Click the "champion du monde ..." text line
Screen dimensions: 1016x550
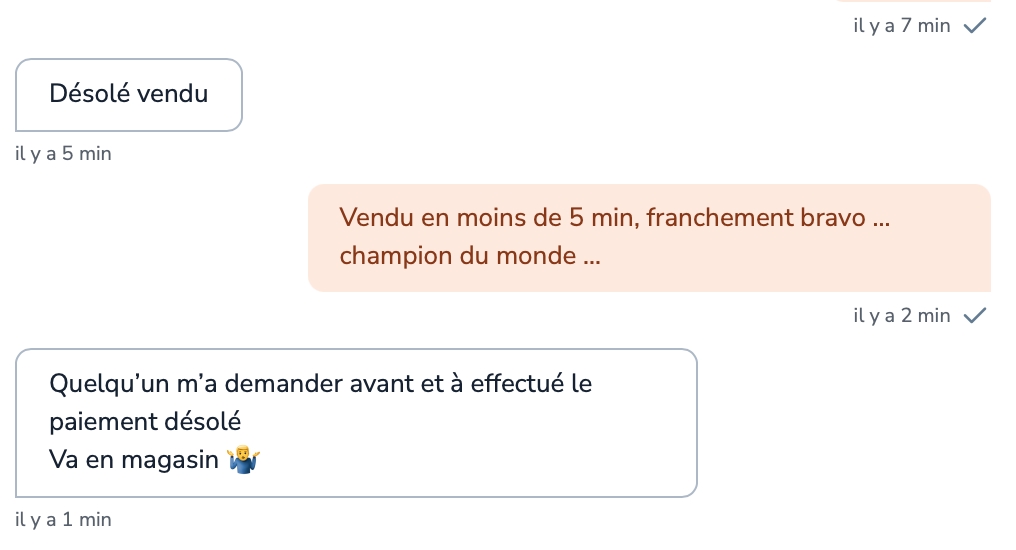click(x=469, y=256)
